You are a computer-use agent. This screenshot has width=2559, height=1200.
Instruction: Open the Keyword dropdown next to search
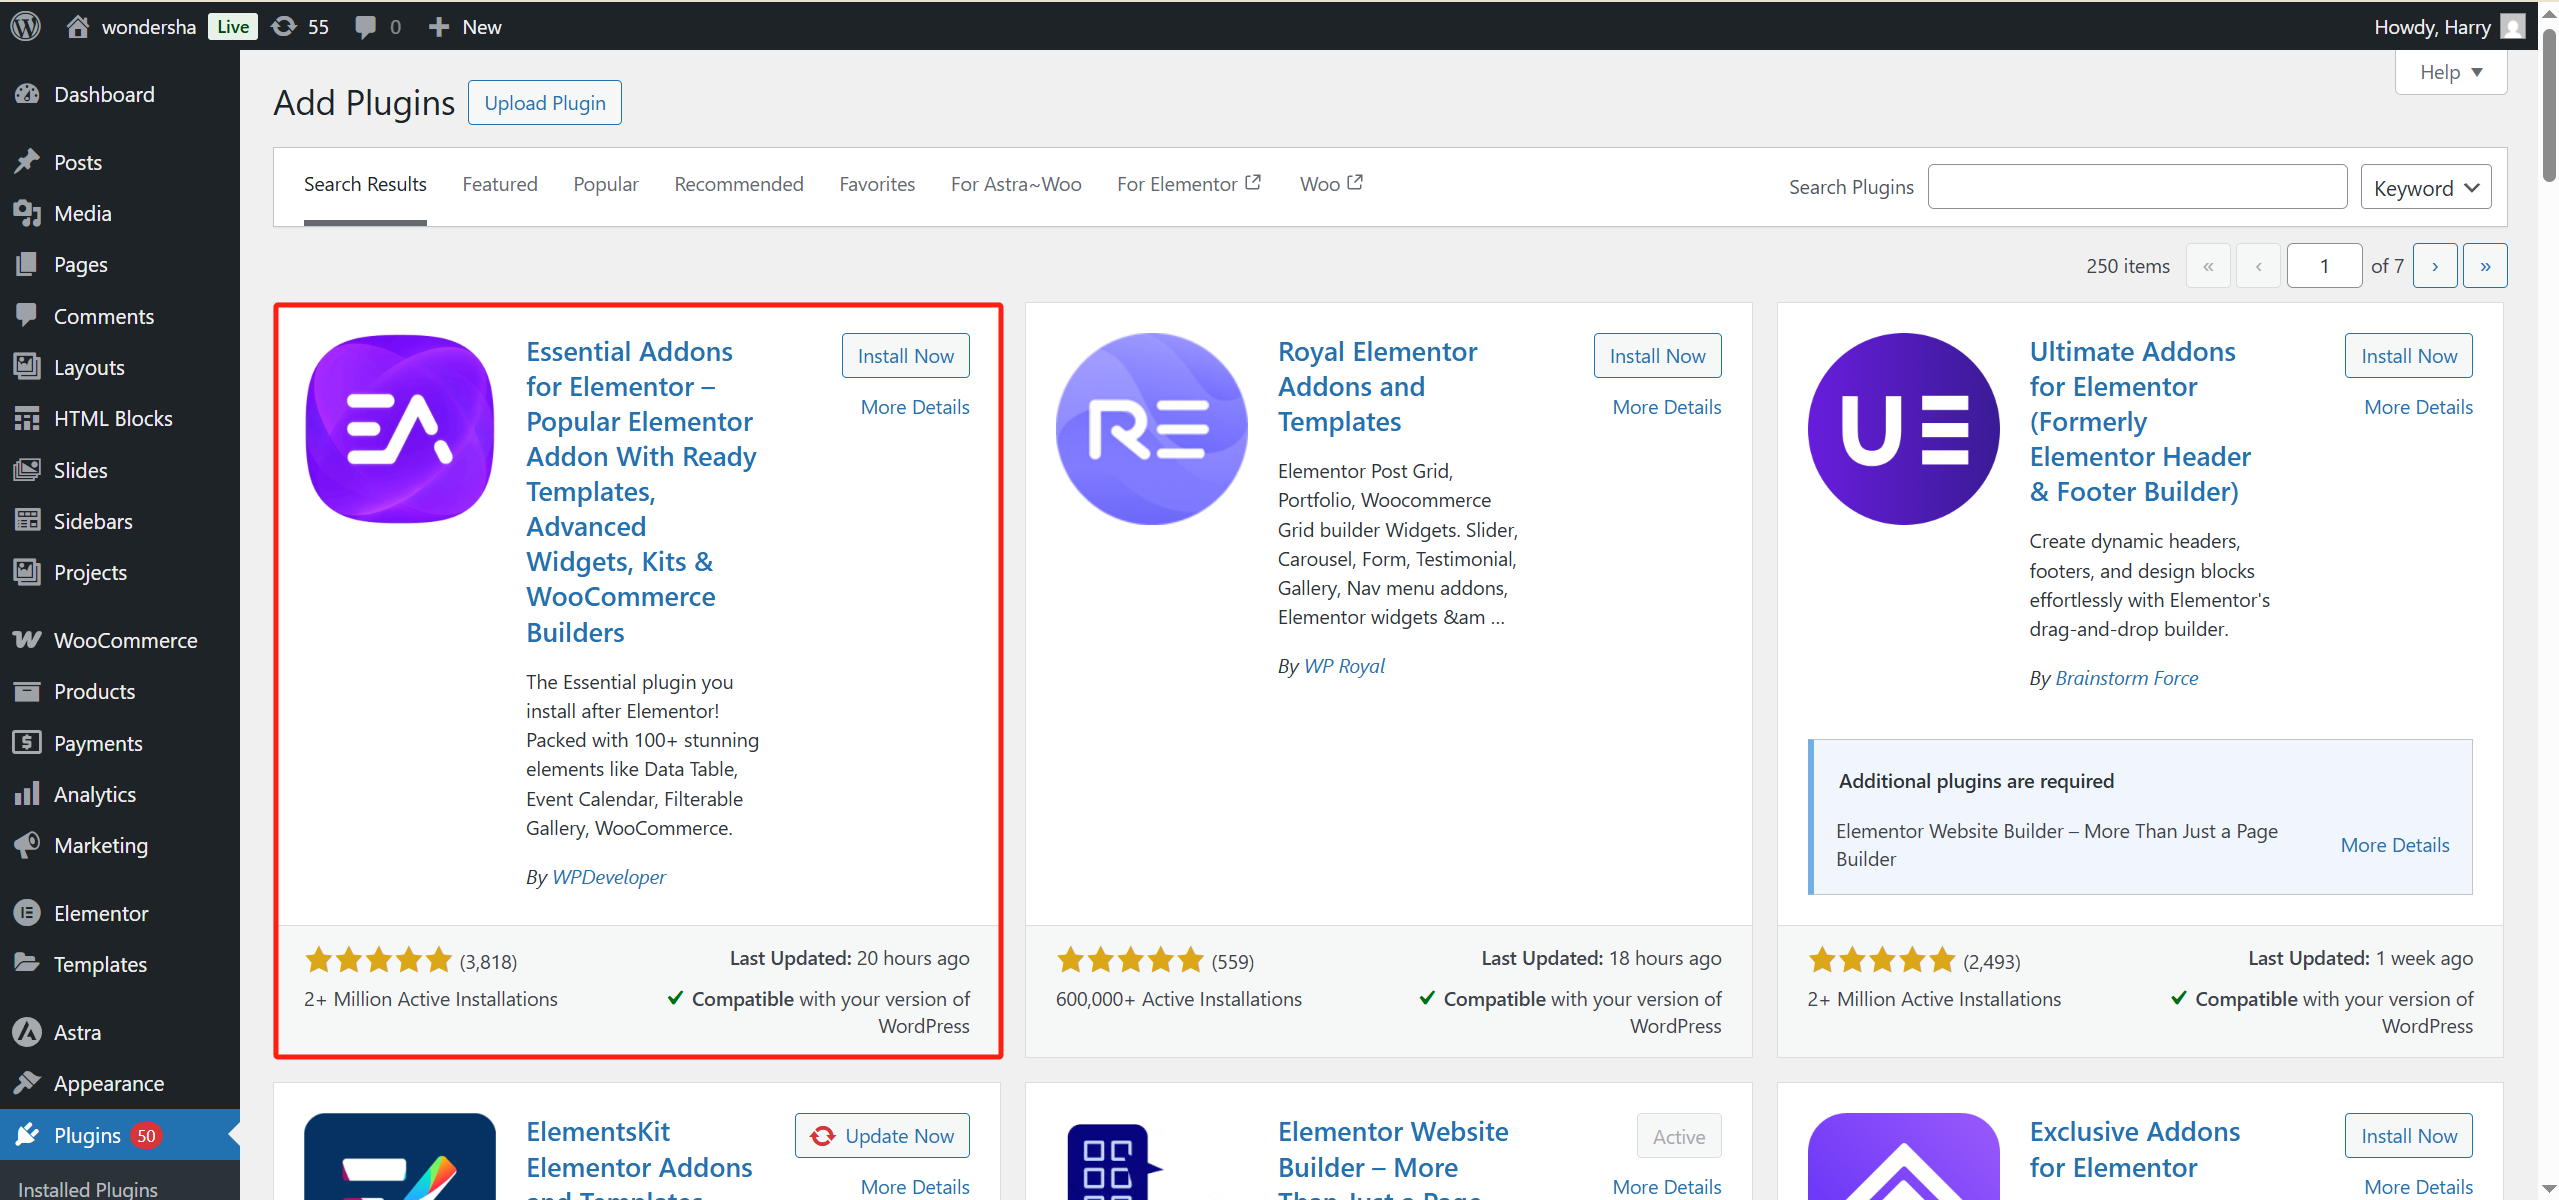click(2426, 186)
